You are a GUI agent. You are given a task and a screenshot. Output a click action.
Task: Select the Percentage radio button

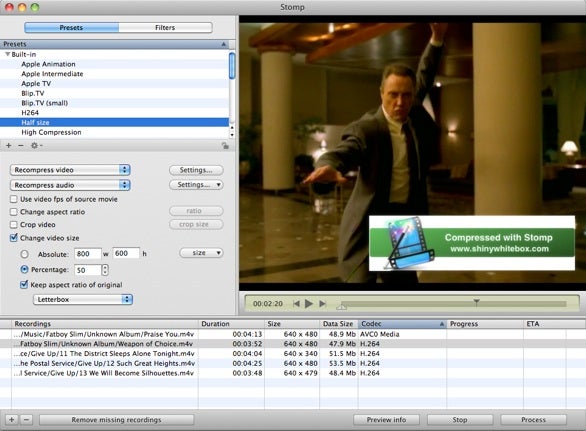click(x=25, y=270)
